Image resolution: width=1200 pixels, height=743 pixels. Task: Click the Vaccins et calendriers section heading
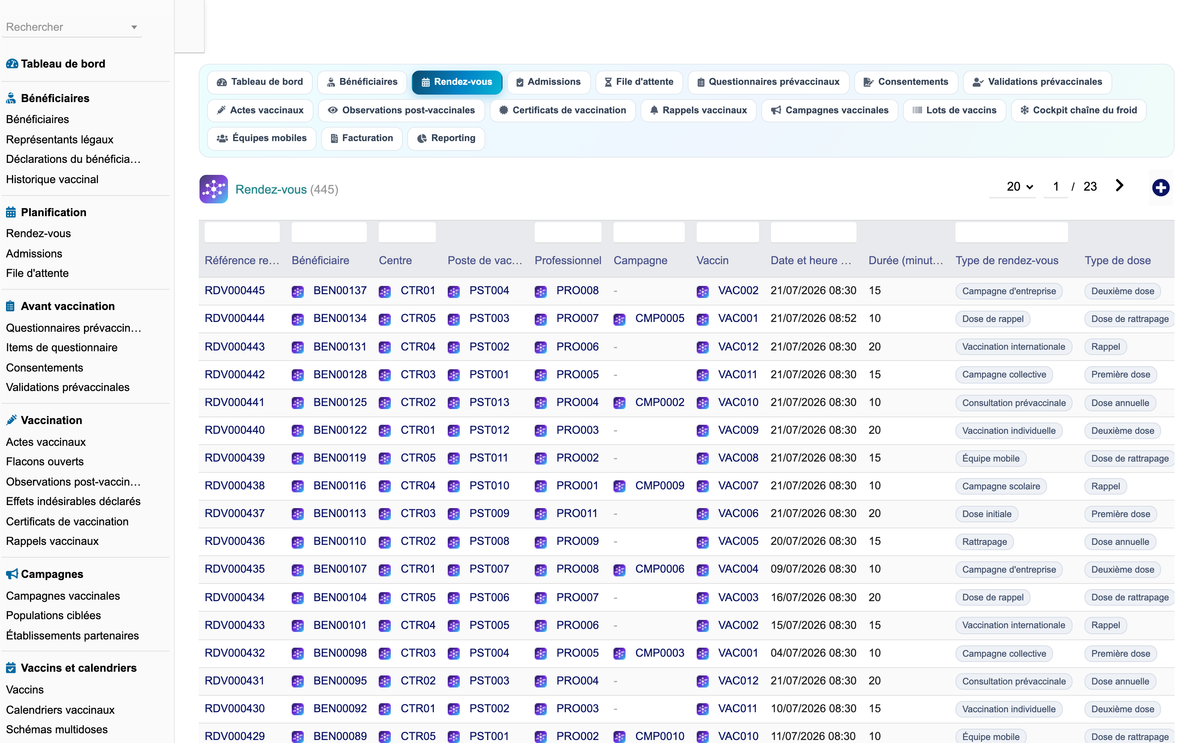coord(79,668)
